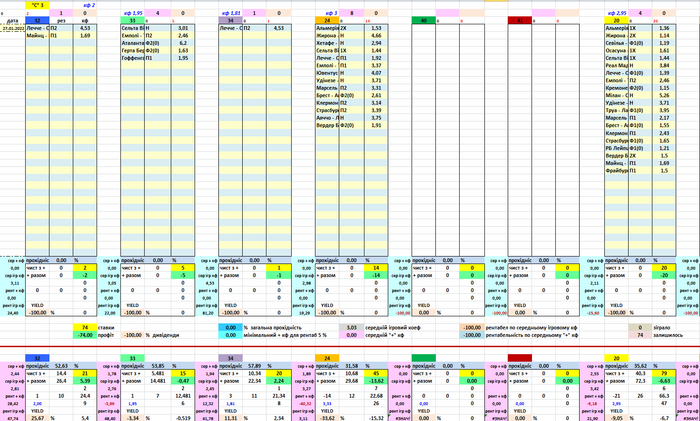Select the "рез" column header
700x421 pixels.
[x=61, y=21]
